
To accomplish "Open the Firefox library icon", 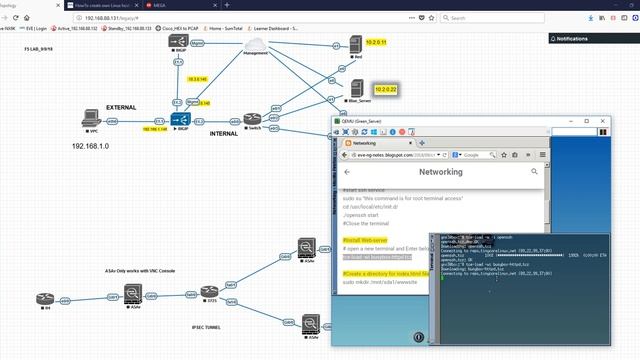I will click(x=602, y=18).
